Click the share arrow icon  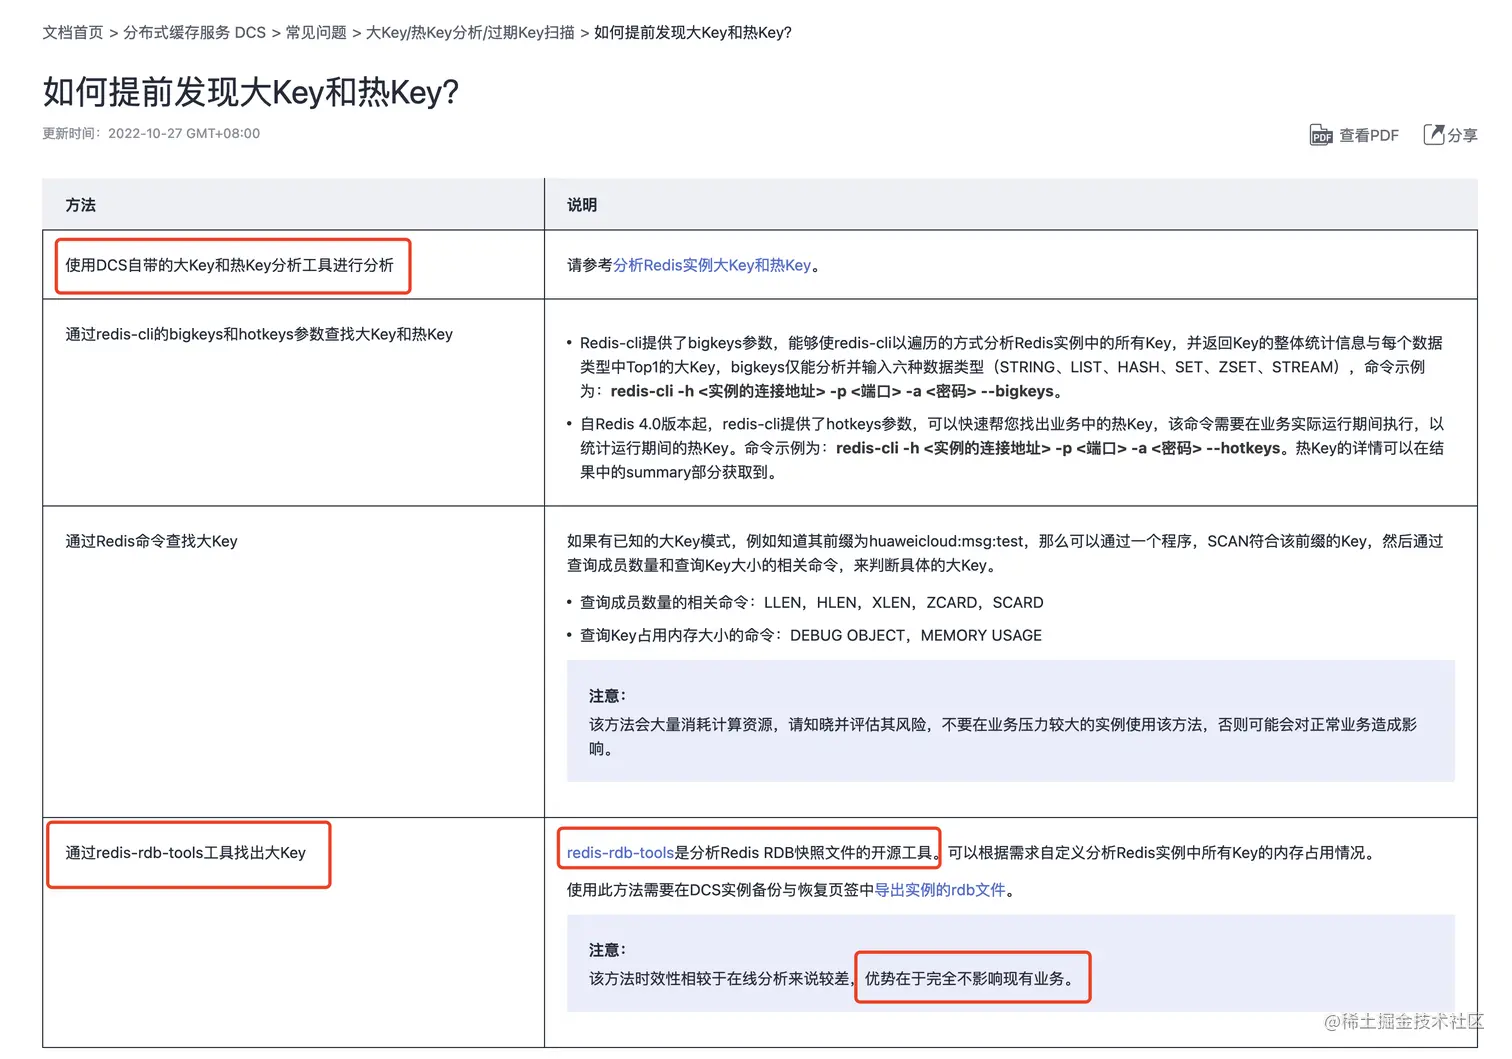[1434, 134]
